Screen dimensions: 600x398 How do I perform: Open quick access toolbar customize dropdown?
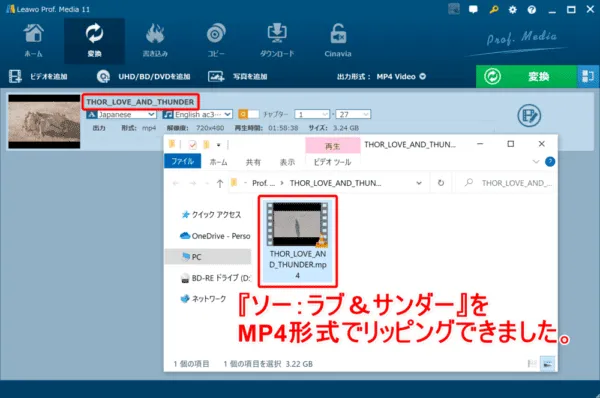pyautogui.click(x=218, y=145)
